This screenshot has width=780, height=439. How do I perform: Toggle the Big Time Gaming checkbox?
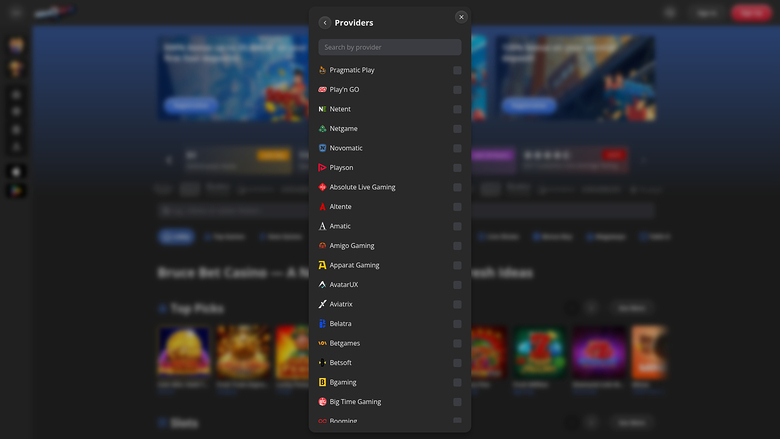[457, 402]
